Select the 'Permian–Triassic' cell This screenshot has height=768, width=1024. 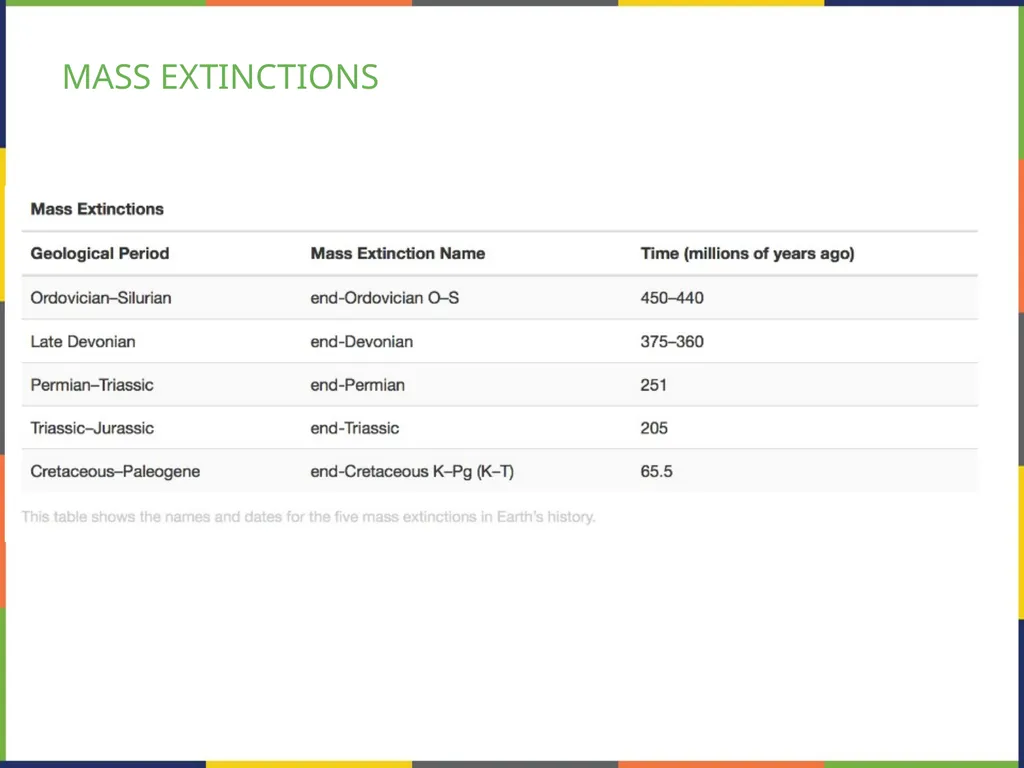point(92,385)
